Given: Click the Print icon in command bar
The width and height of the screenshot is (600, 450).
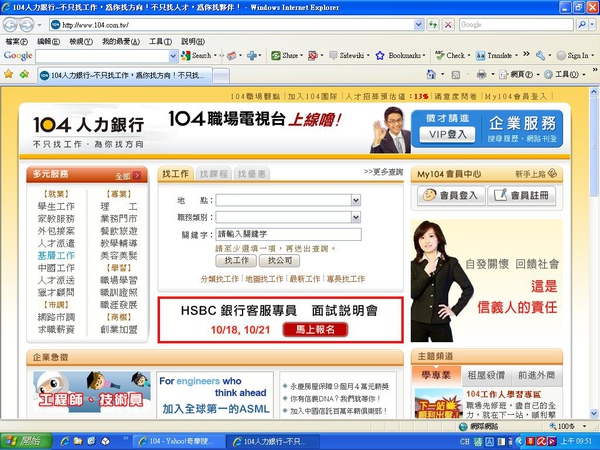Looking at the screenshot, I should click(x=481, y=74).
